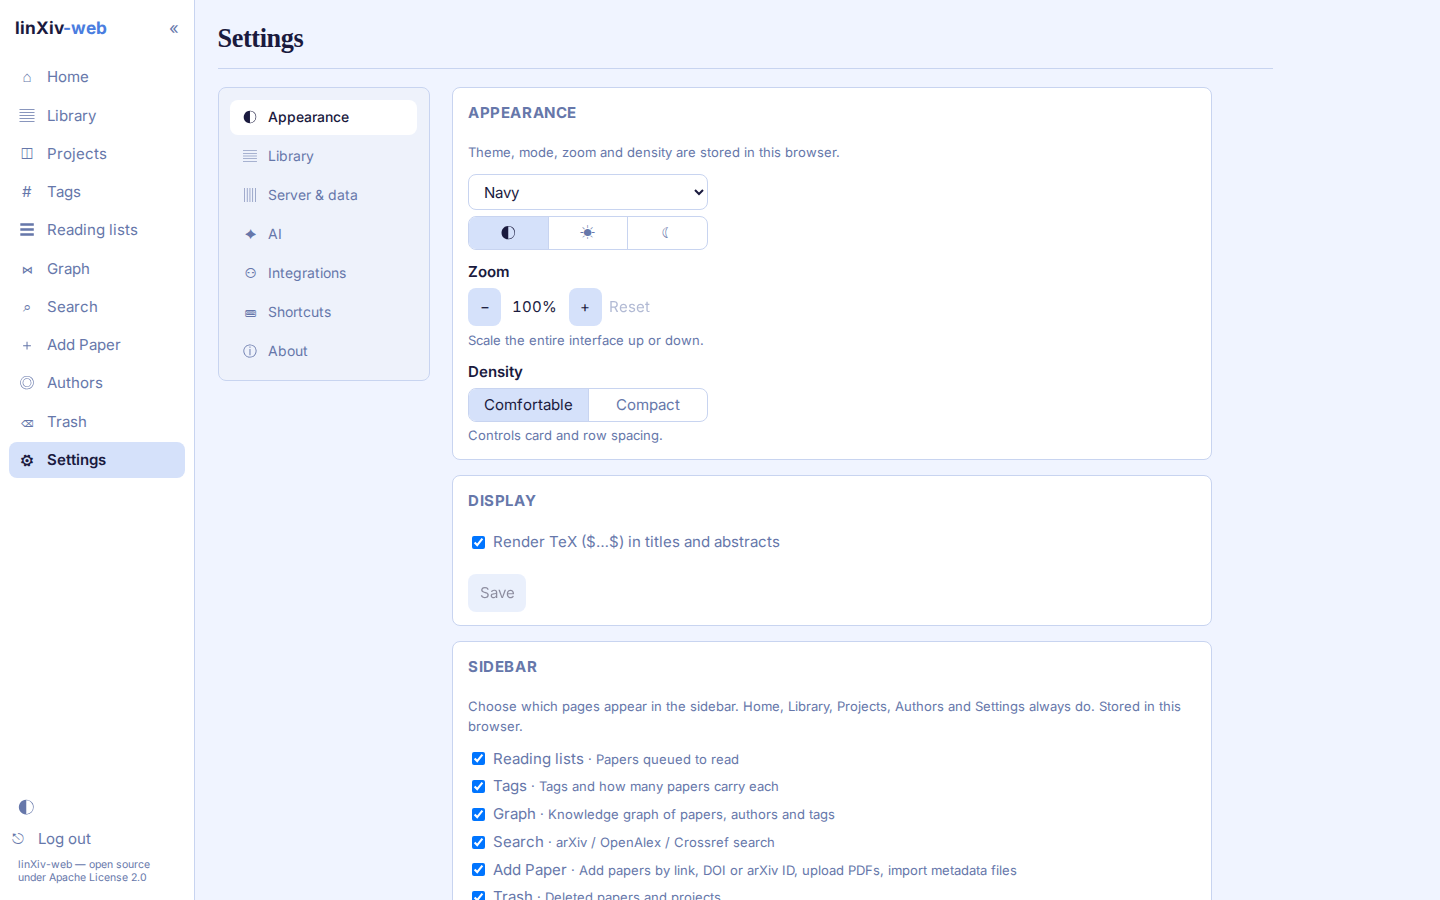Open the Library settings tab

pyautogui.click(x=323, y=156)
